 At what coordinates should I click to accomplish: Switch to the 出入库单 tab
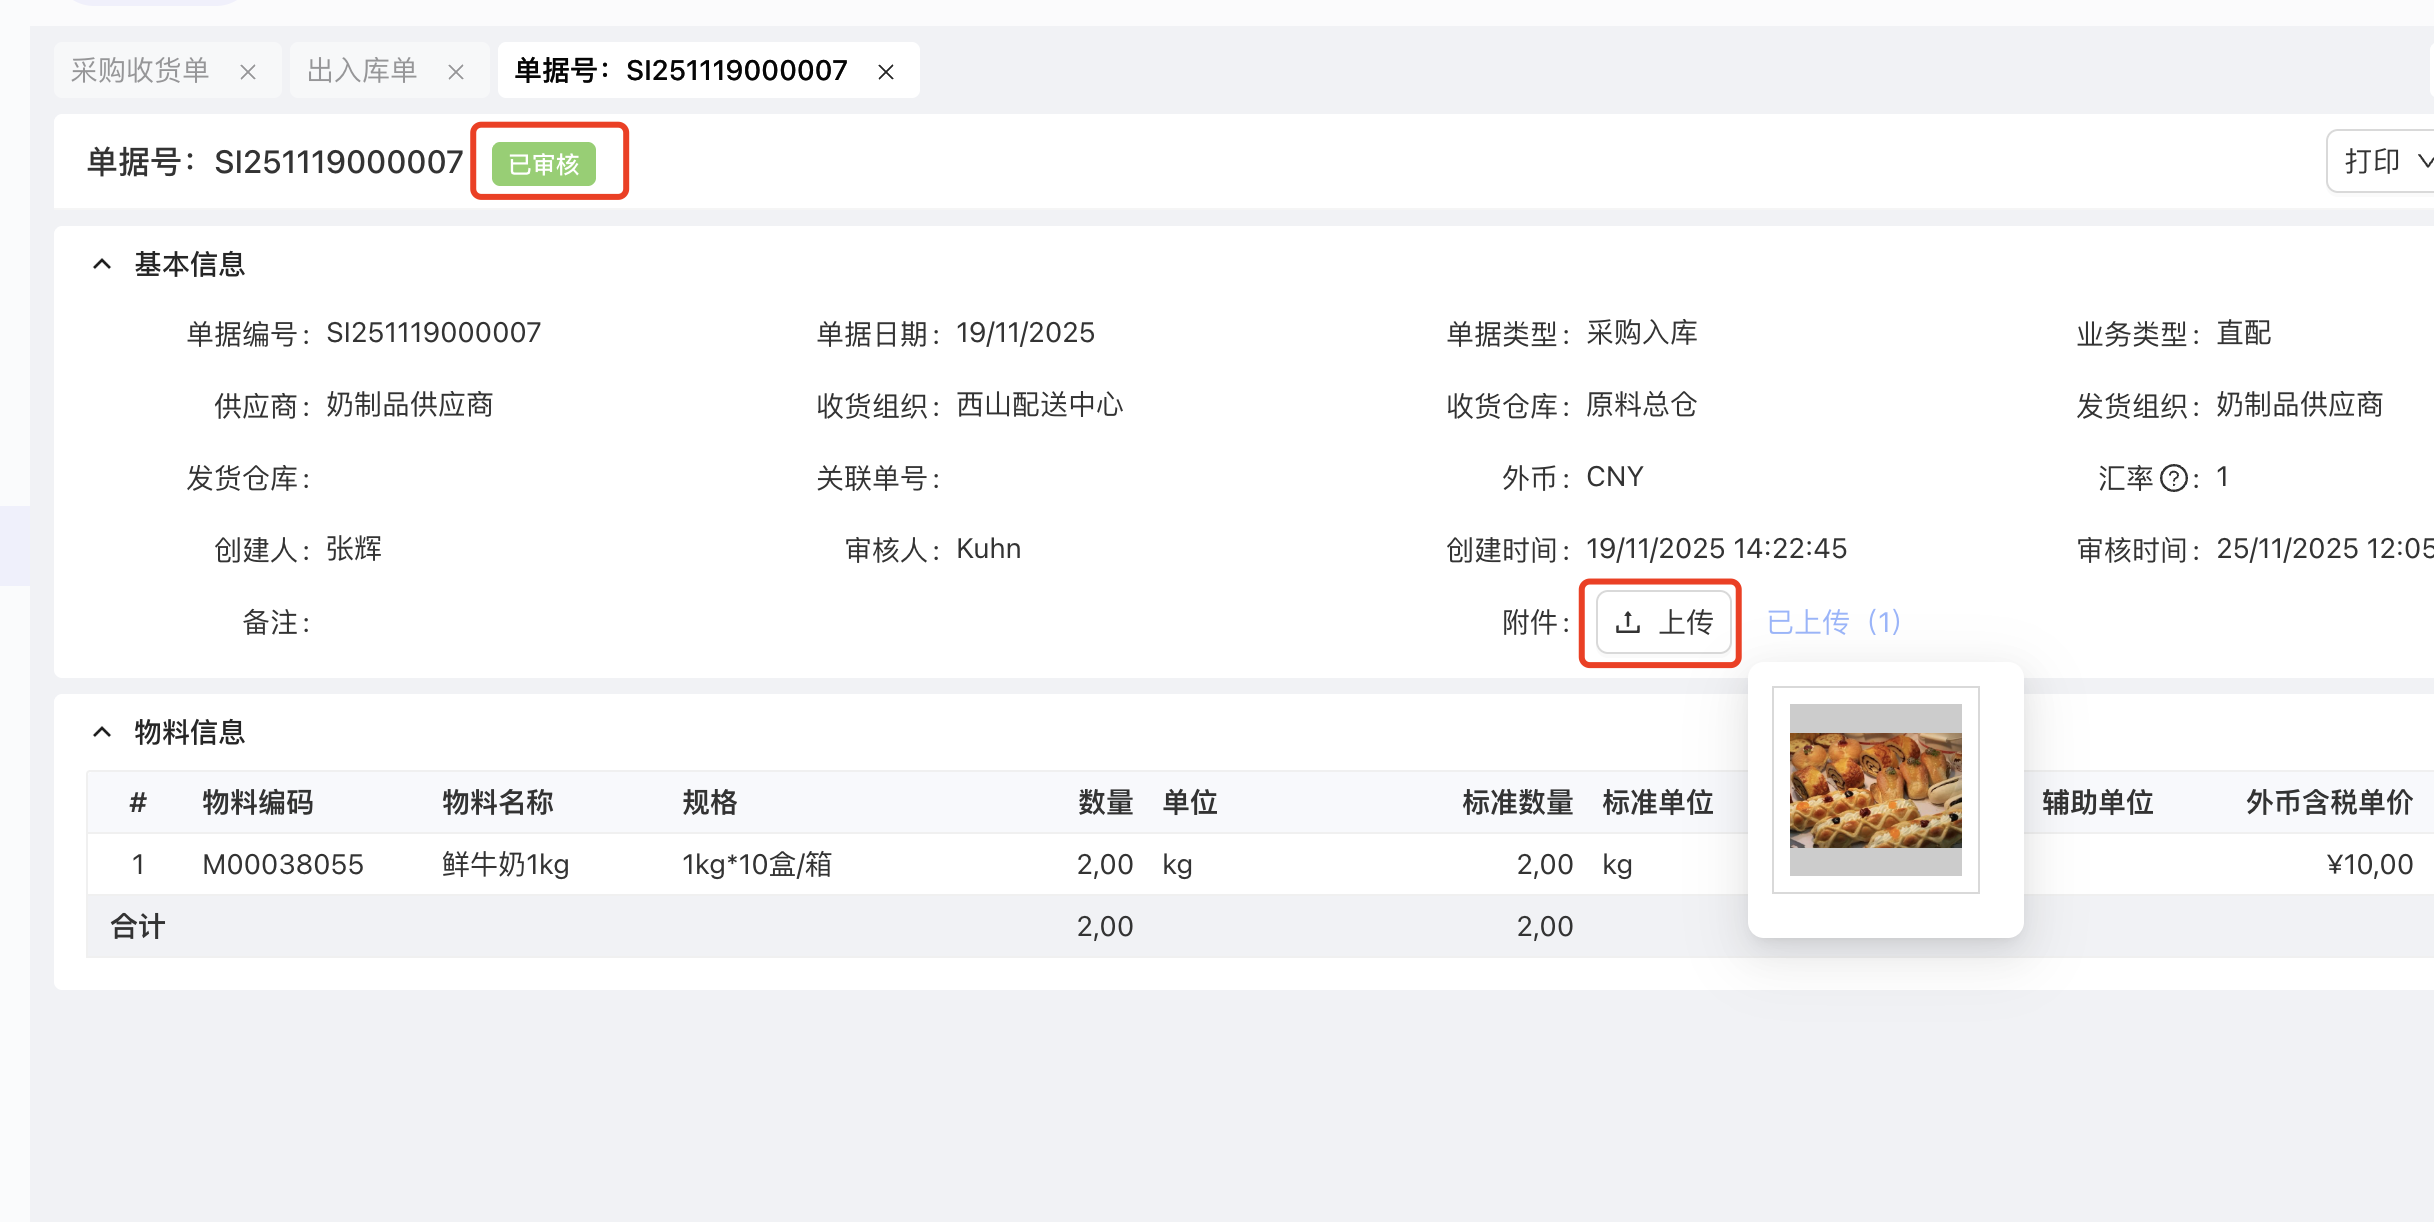coord(362,70)
